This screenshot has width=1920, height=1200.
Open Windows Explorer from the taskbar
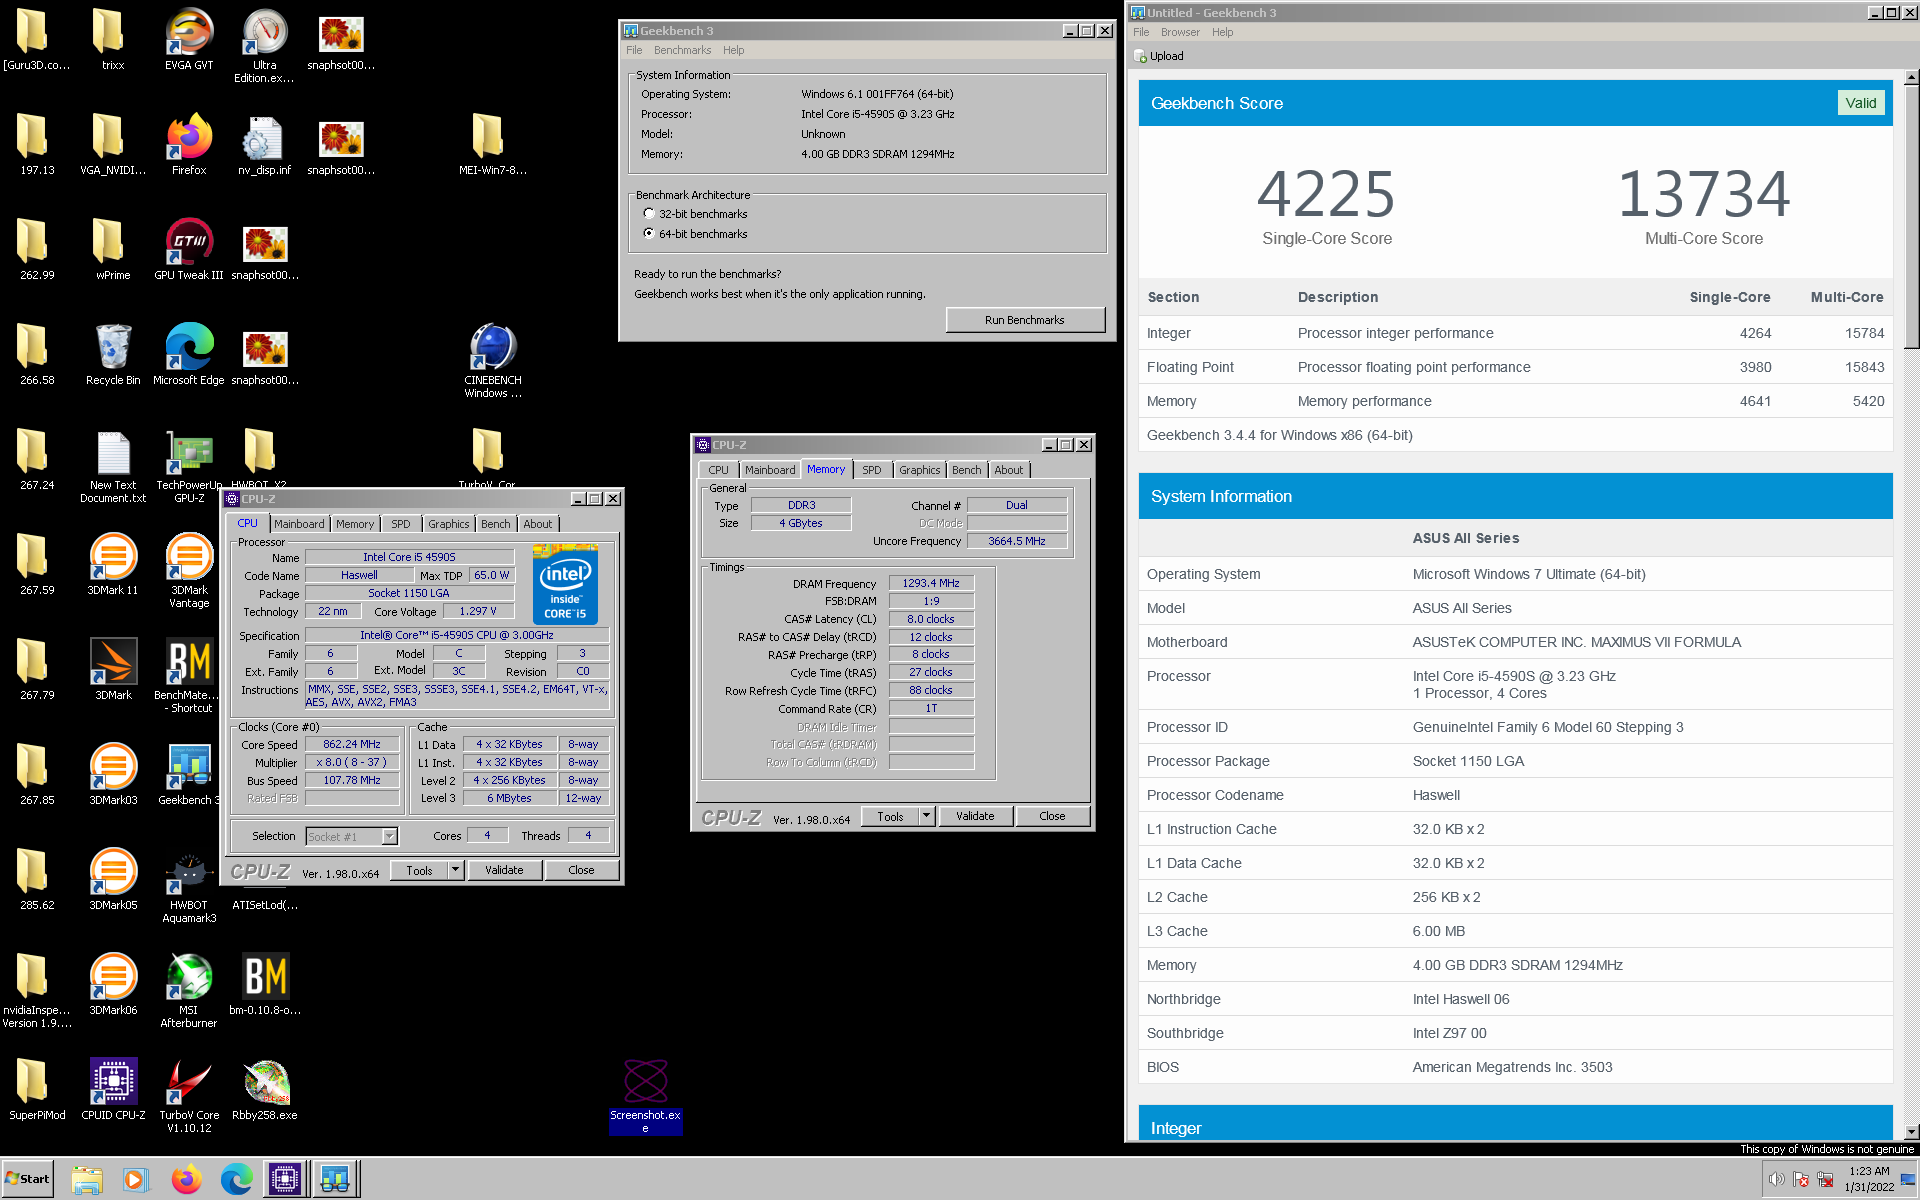(87, 1180)
